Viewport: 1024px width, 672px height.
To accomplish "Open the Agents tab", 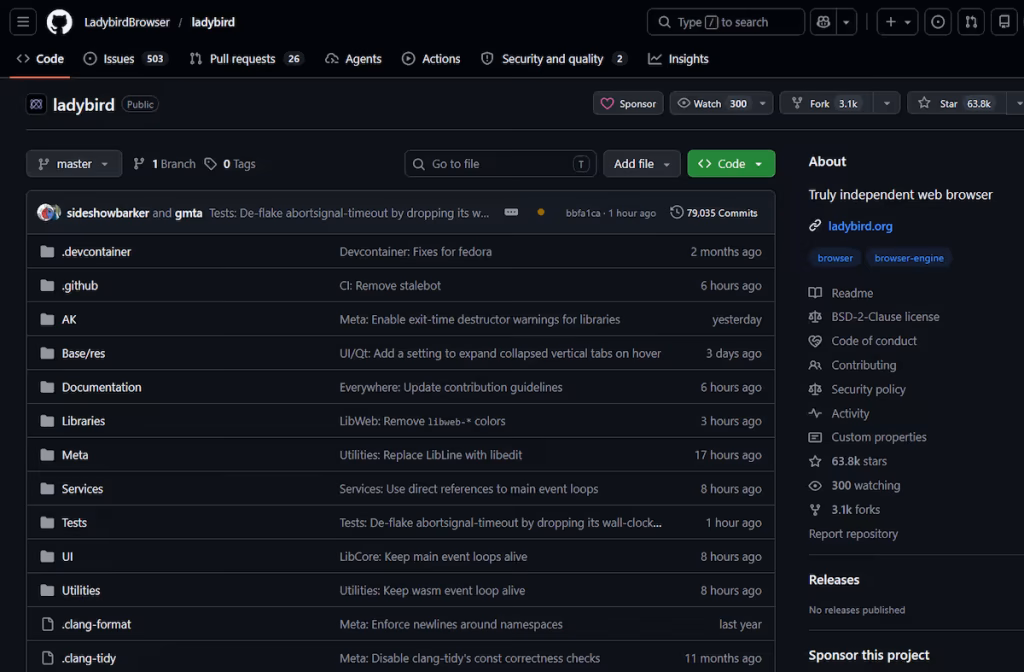I will [x=353, y=59].
